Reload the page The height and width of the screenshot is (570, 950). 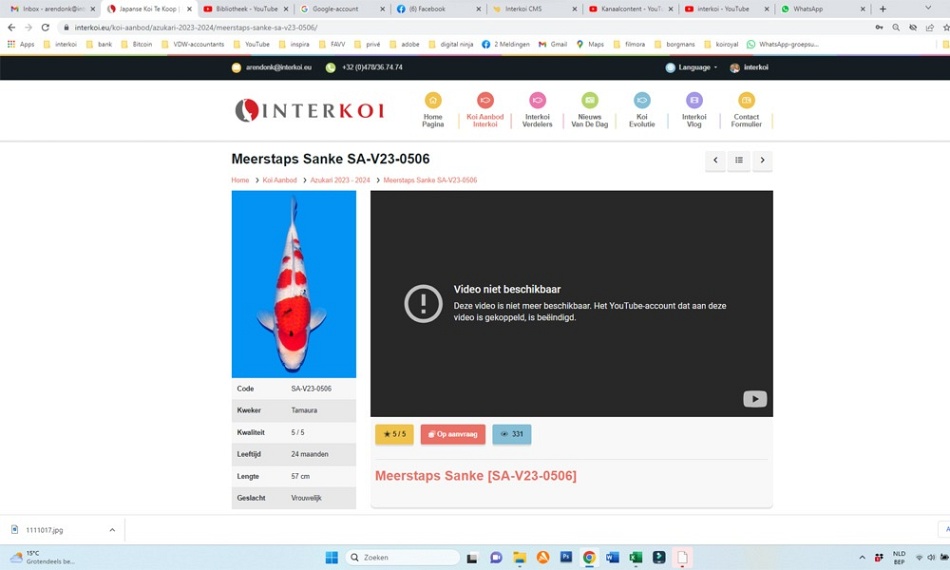(x=45, y=27)
